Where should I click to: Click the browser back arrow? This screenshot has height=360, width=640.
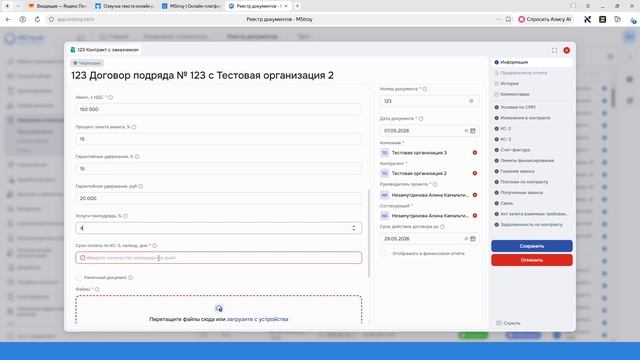coord(8,19)
